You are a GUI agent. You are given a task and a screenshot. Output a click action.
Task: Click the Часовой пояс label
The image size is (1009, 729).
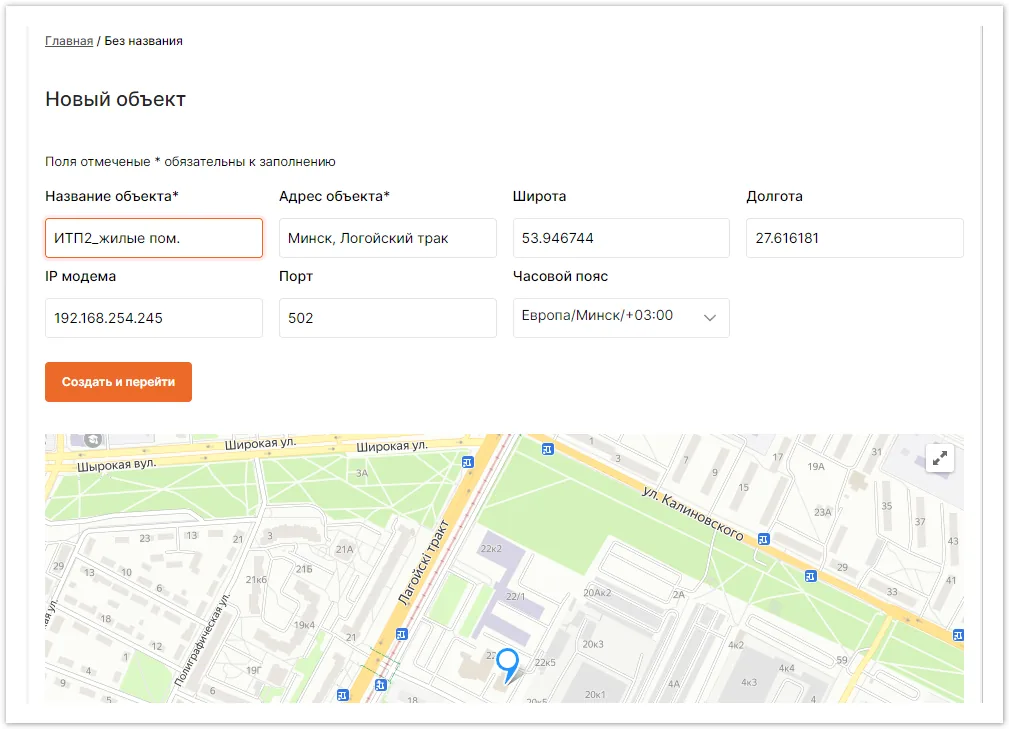[560, 276]
